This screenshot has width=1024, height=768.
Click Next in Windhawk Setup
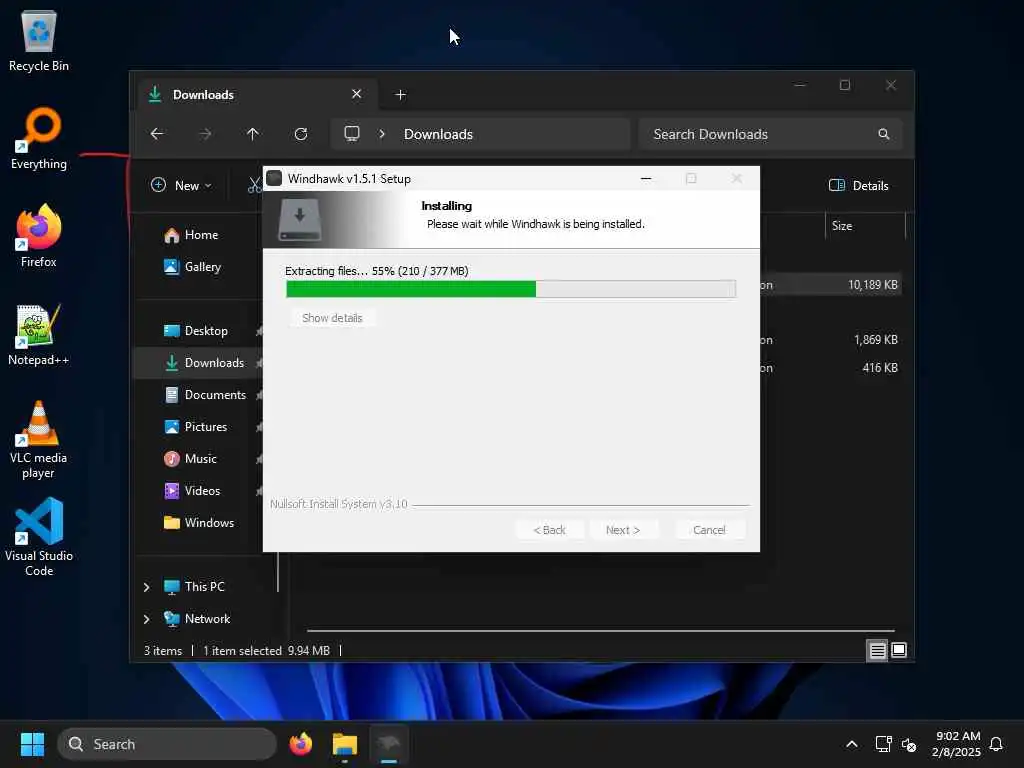point(623,530)
